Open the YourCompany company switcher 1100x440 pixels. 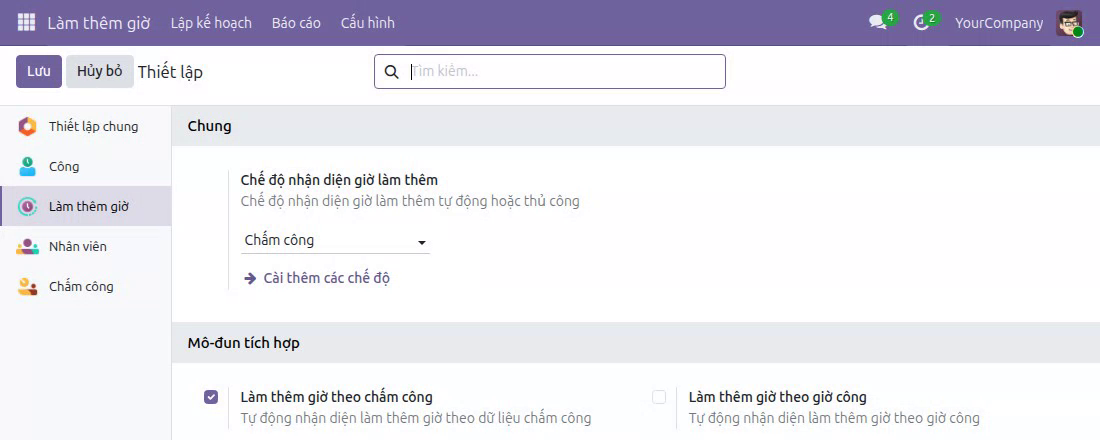999,22
